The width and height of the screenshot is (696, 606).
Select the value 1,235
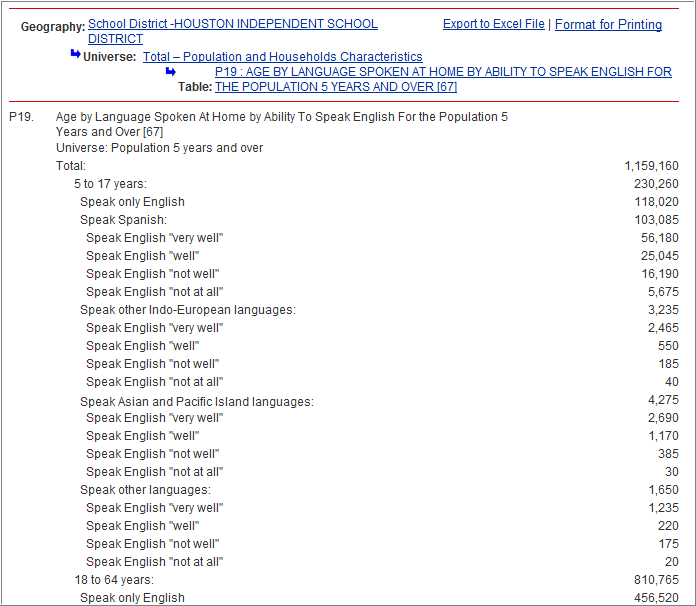664,508
